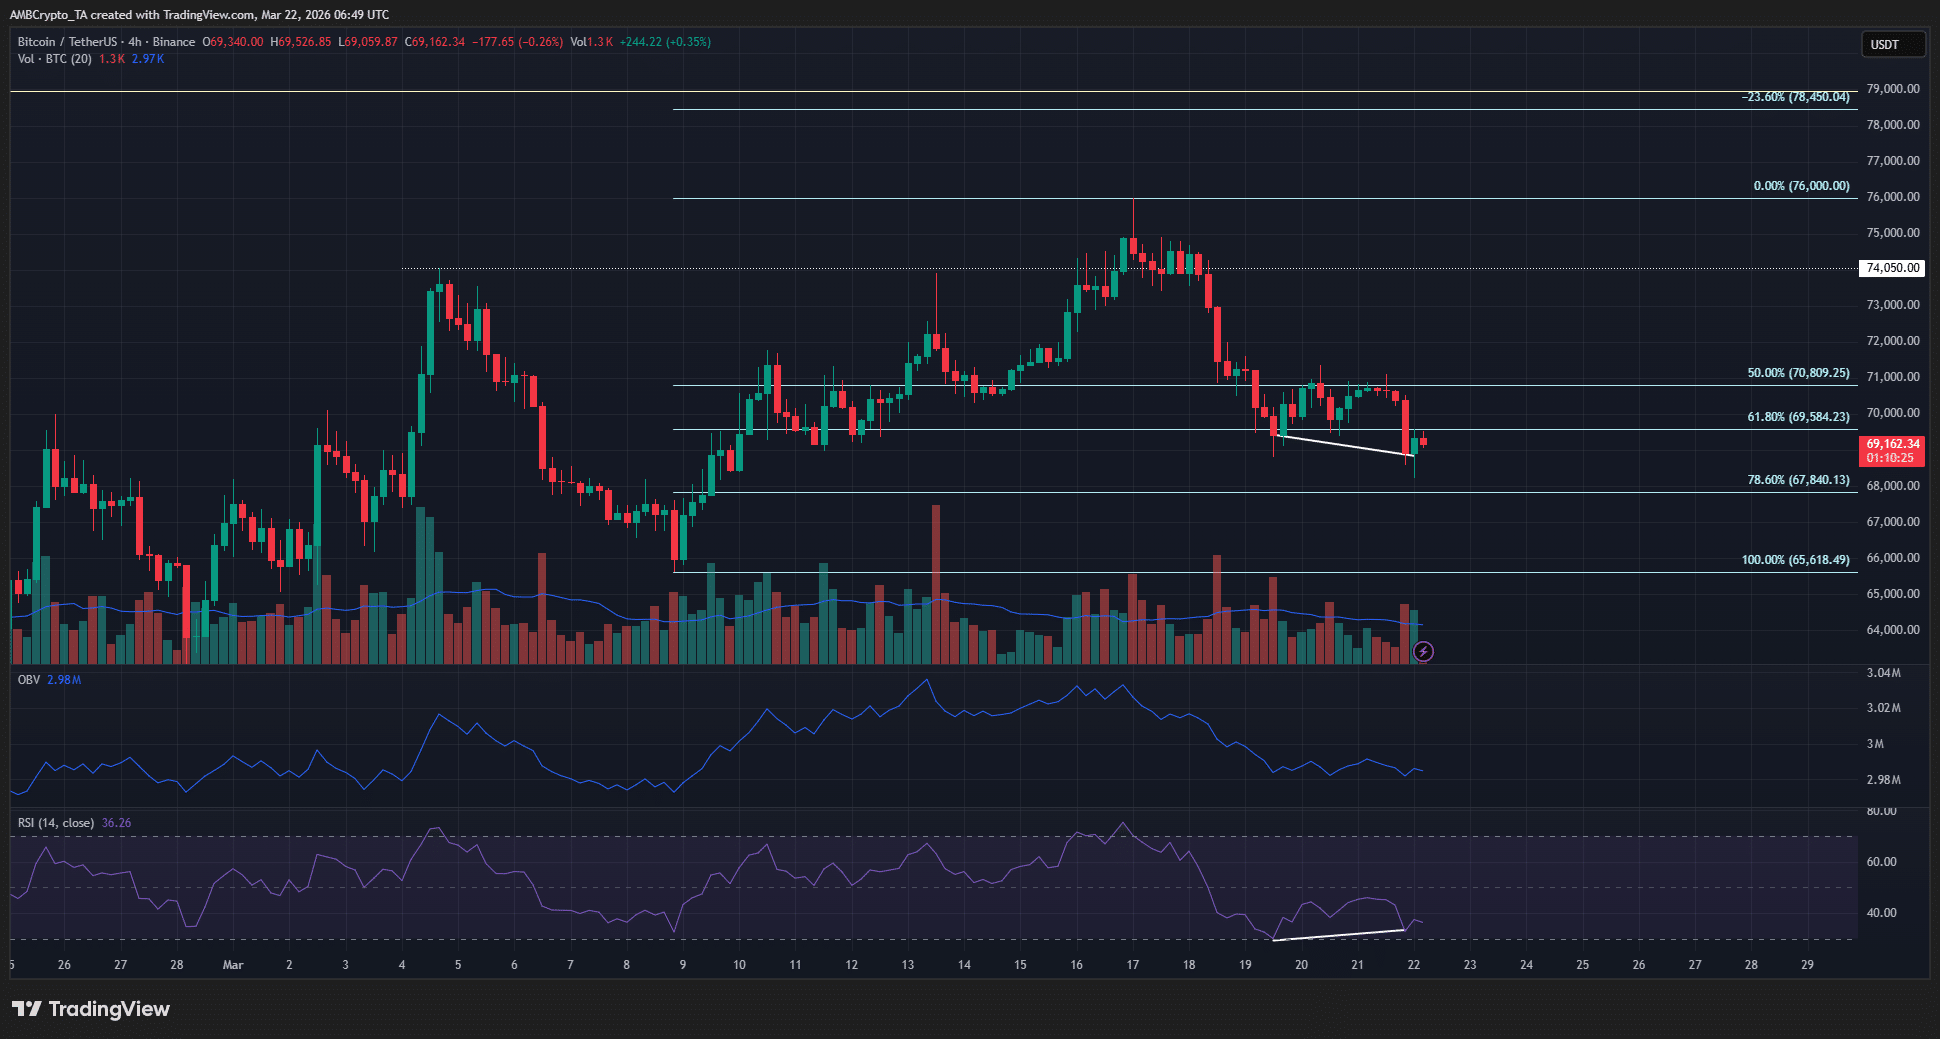Select the white trendline under price candles
This screenshot has height=1039, width=1940.
[x=1345, y=446]
